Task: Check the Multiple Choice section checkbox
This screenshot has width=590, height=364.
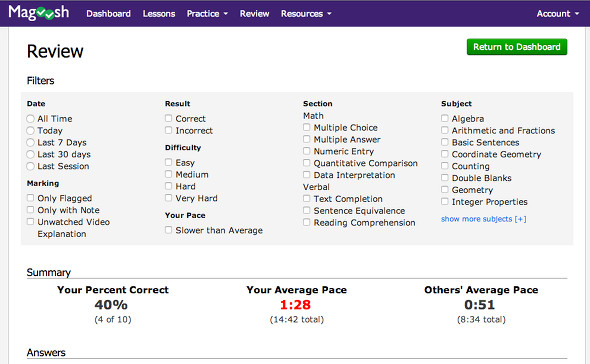Action: click(307, 127)
